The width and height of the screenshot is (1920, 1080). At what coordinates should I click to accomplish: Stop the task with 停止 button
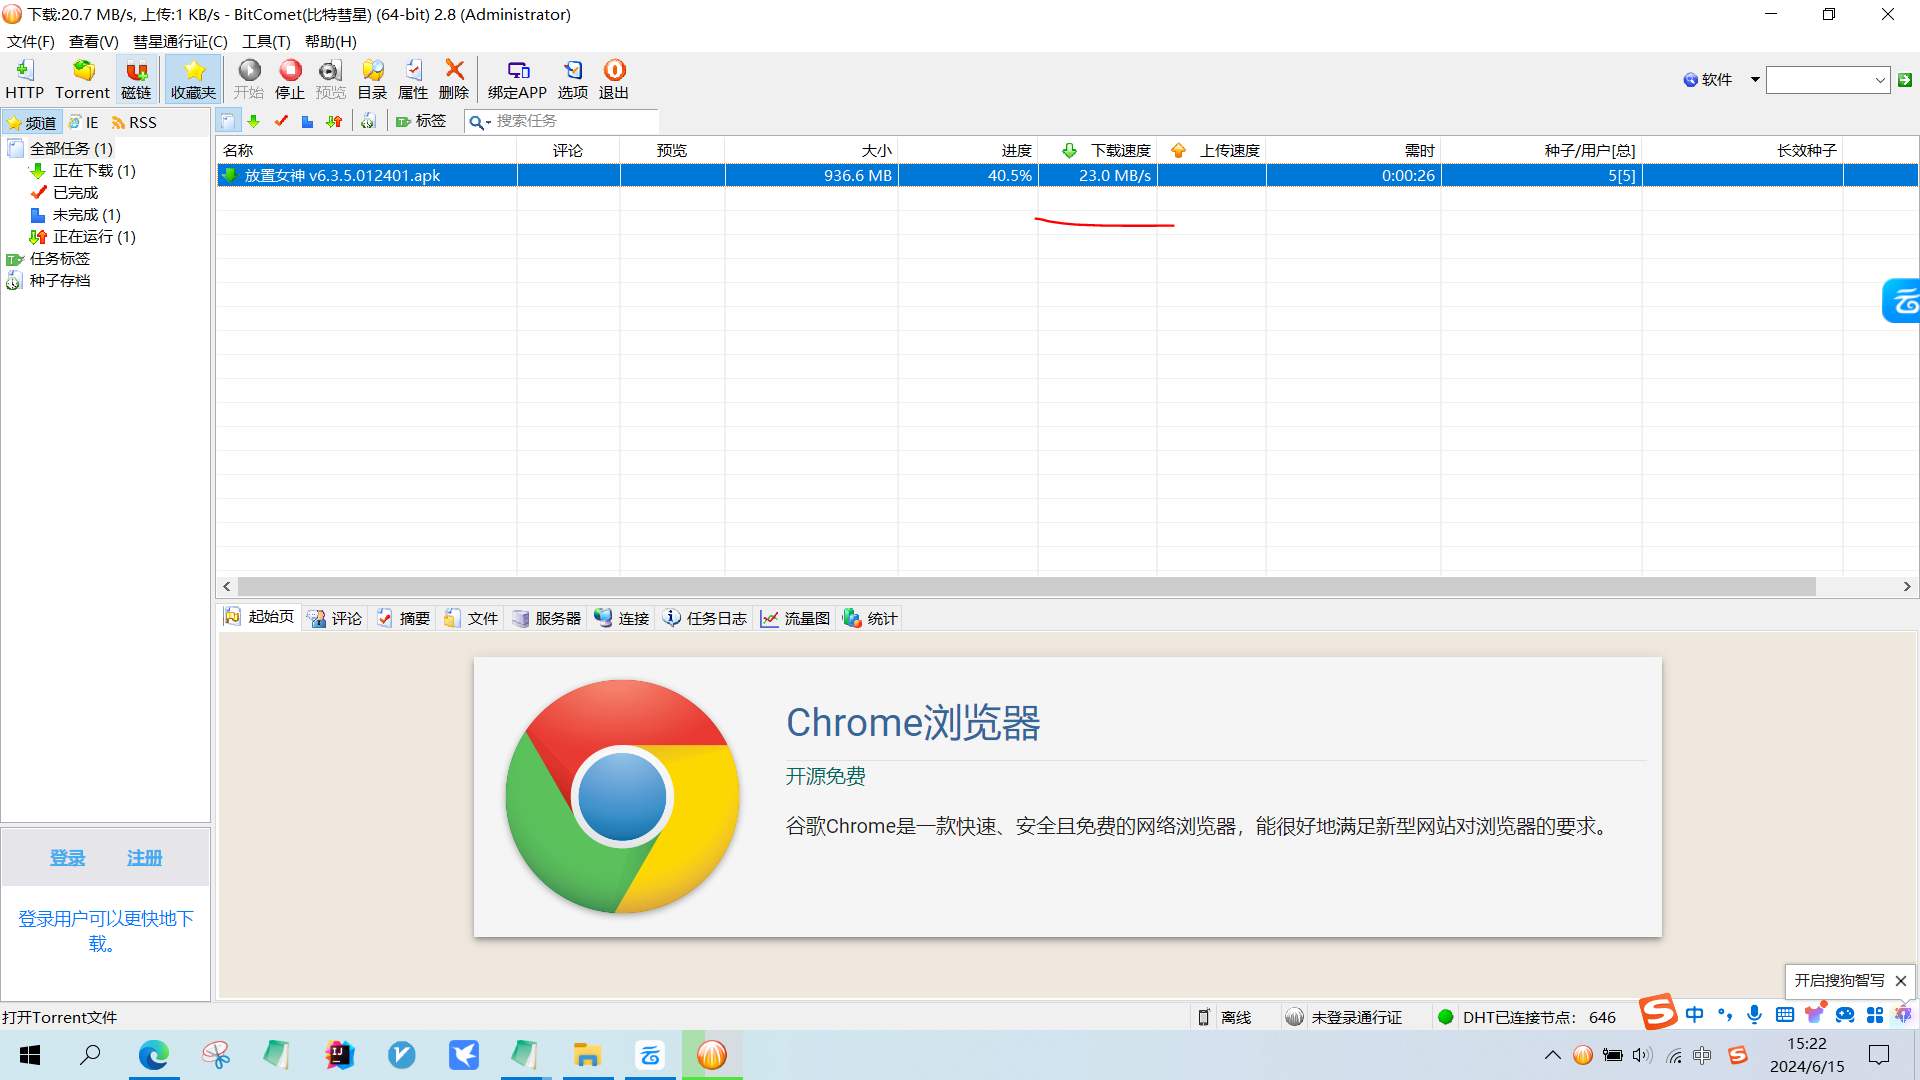click(290, 79)
